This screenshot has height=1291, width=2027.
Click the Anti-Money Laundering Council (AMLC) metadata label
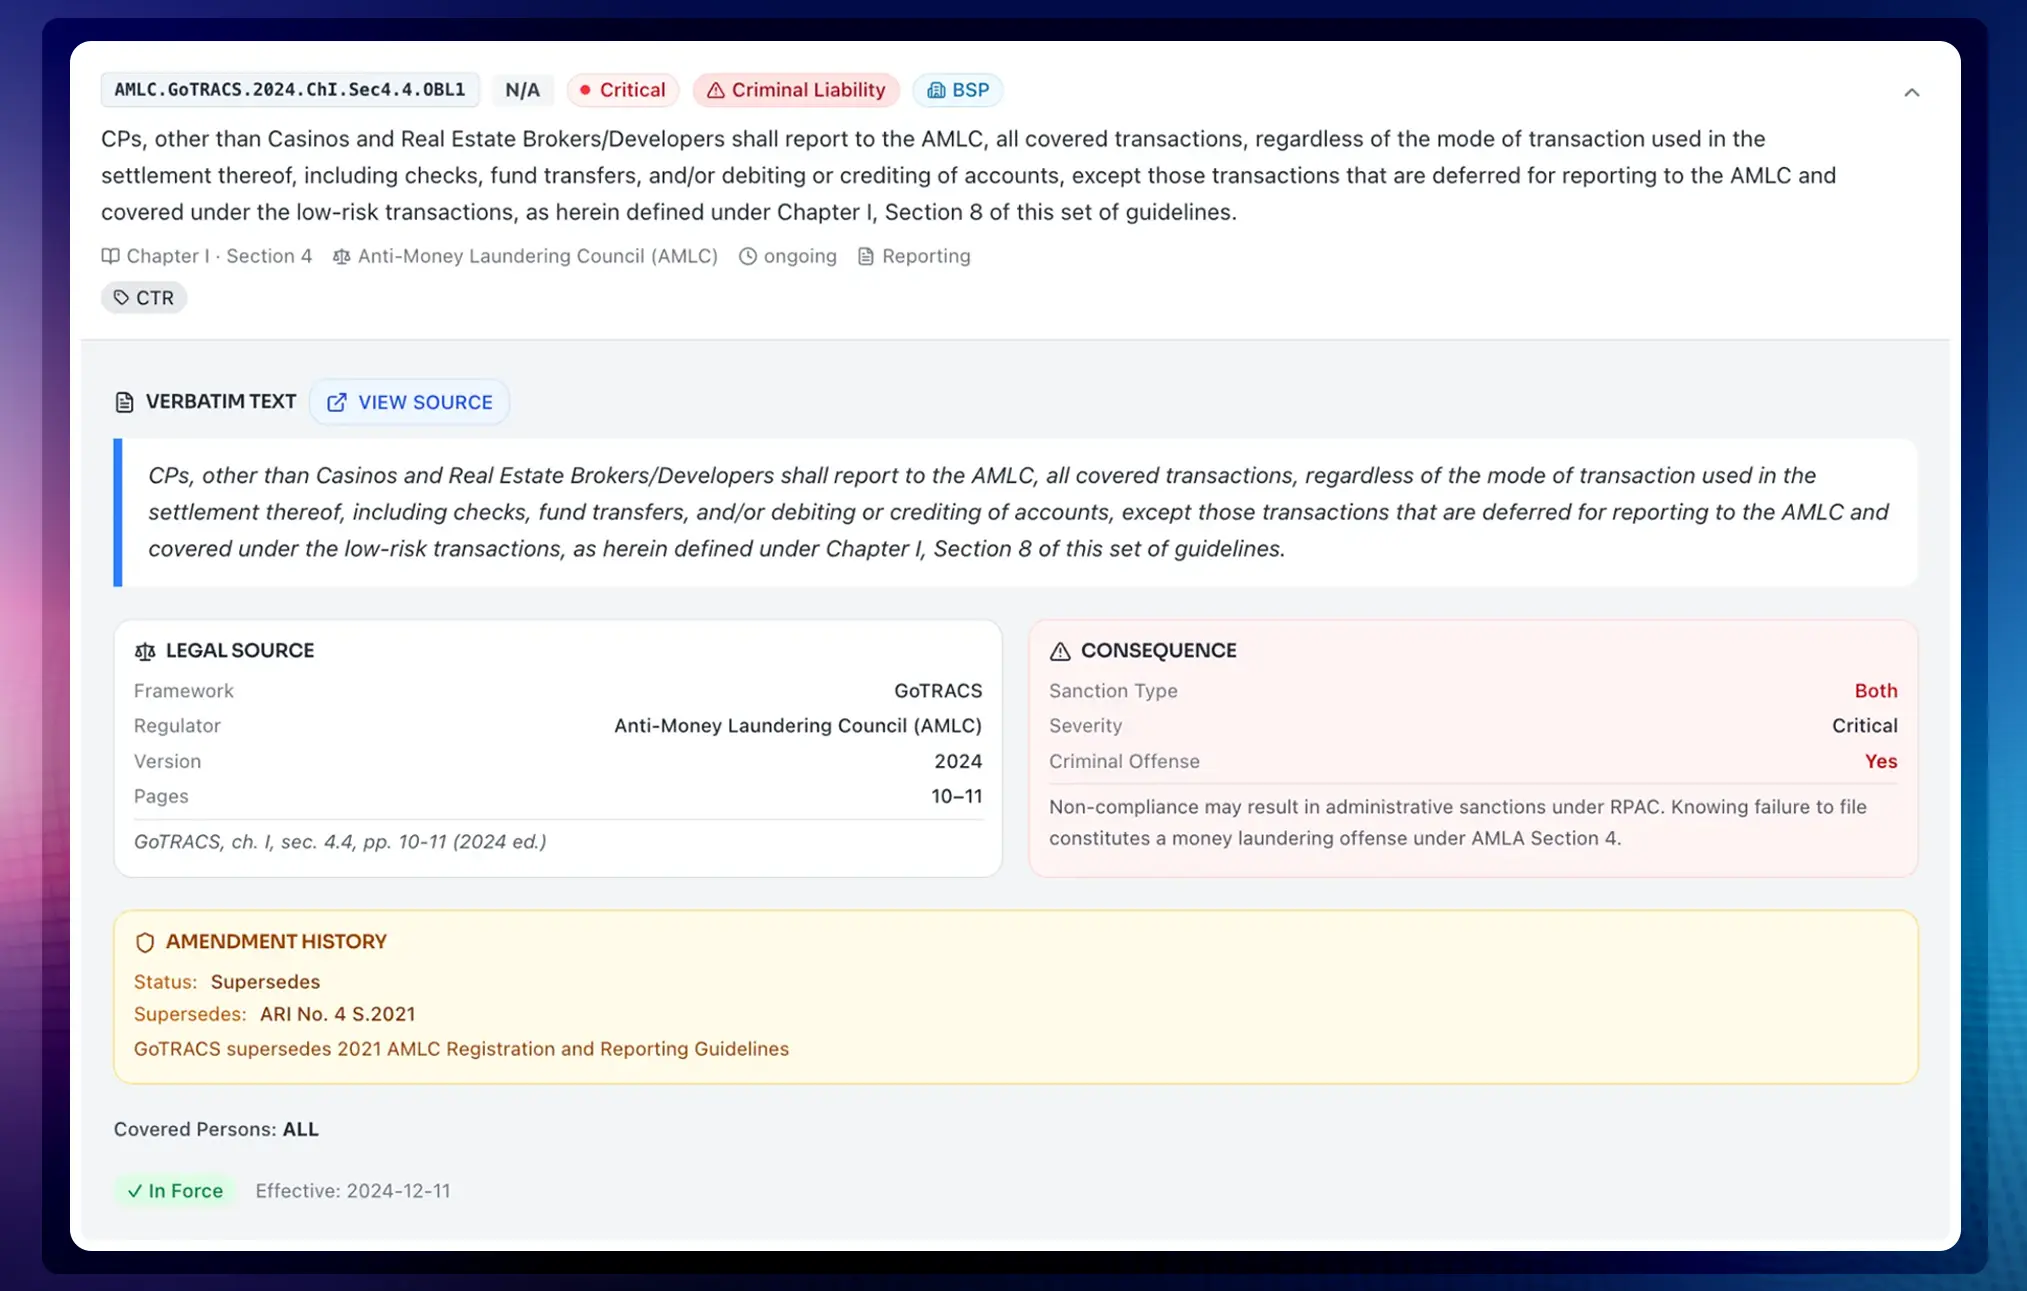click(x=538, y=256)
